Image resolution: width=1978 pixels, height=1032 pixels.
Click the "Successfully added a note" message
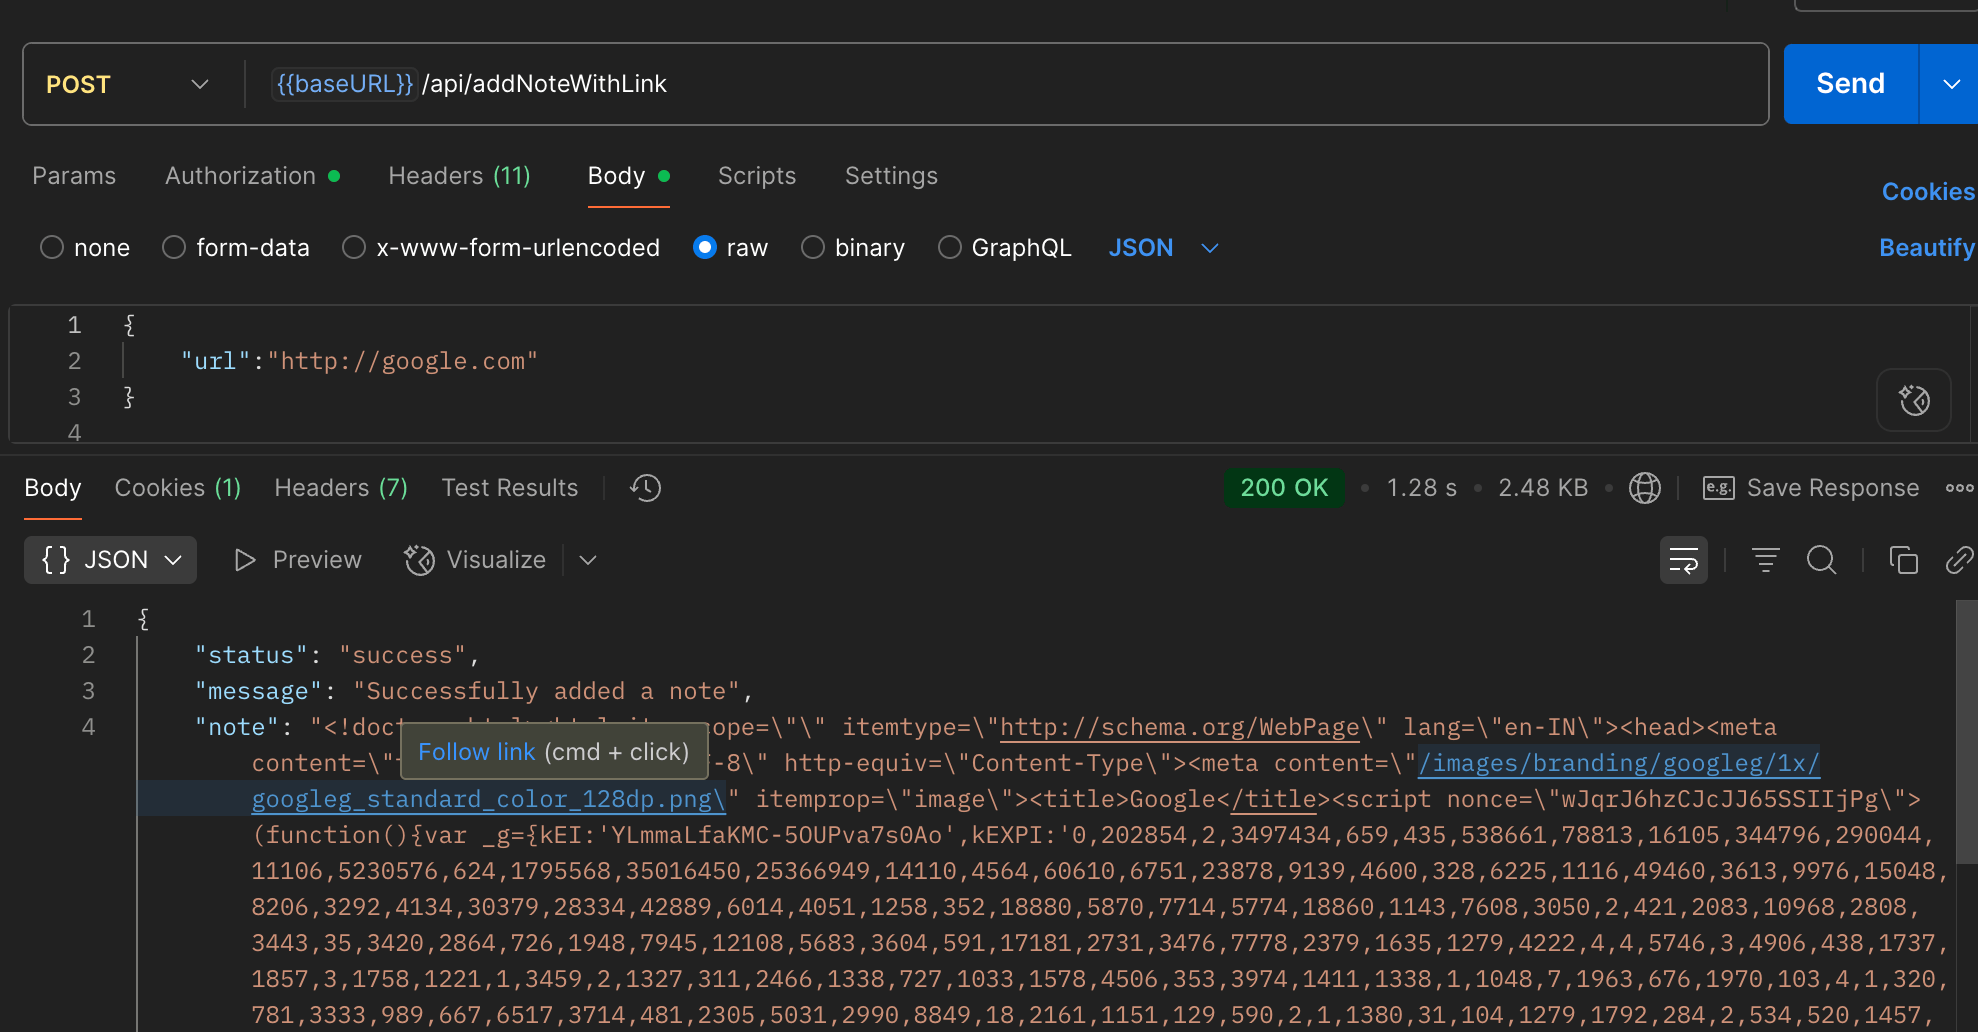point(547,691)
